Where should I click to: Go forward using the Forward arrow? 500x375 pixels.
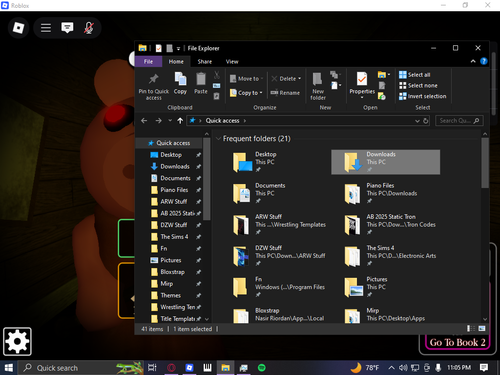pyautogui.click(x=159, y=121)
